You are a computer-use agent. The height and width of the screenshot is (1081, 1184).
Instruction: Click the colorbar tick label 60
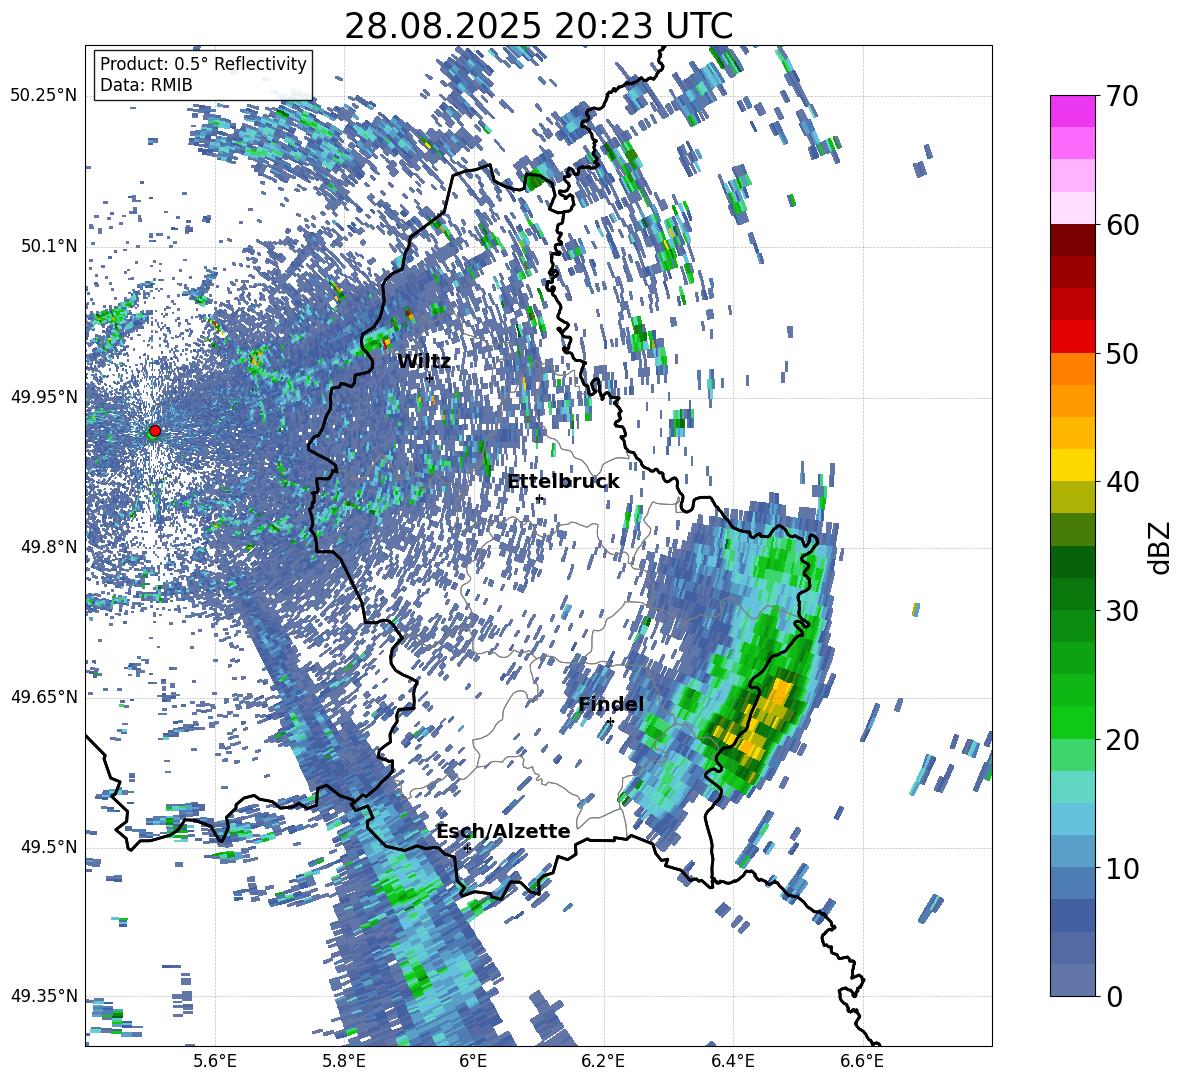coord(1121,225)
